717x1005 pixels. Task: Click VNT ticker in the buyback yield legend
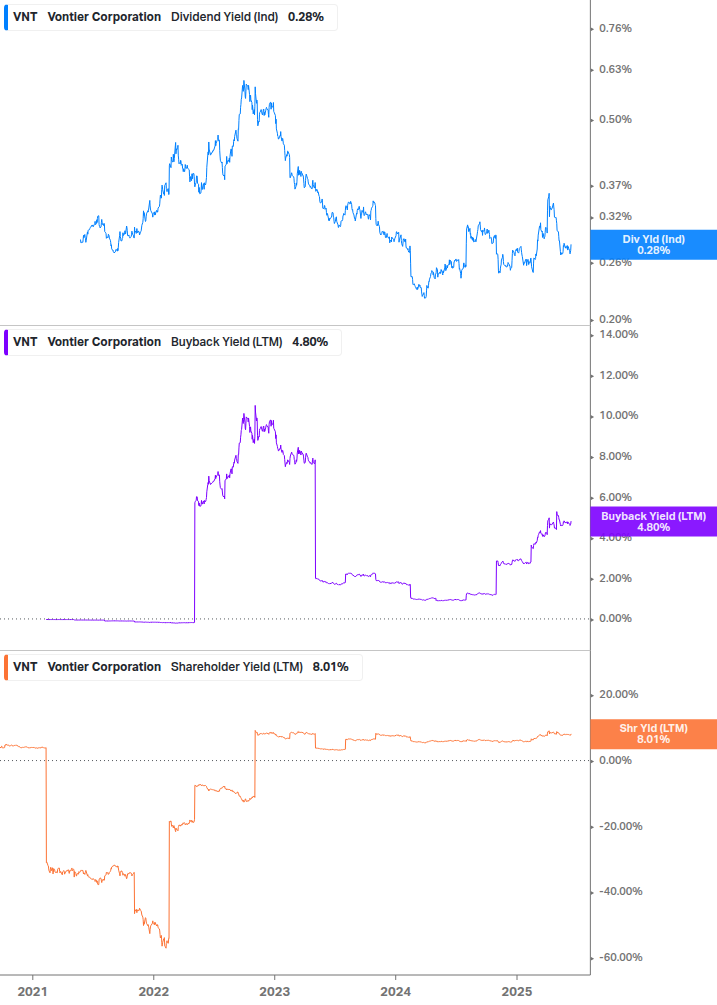(x=25, y=342)
